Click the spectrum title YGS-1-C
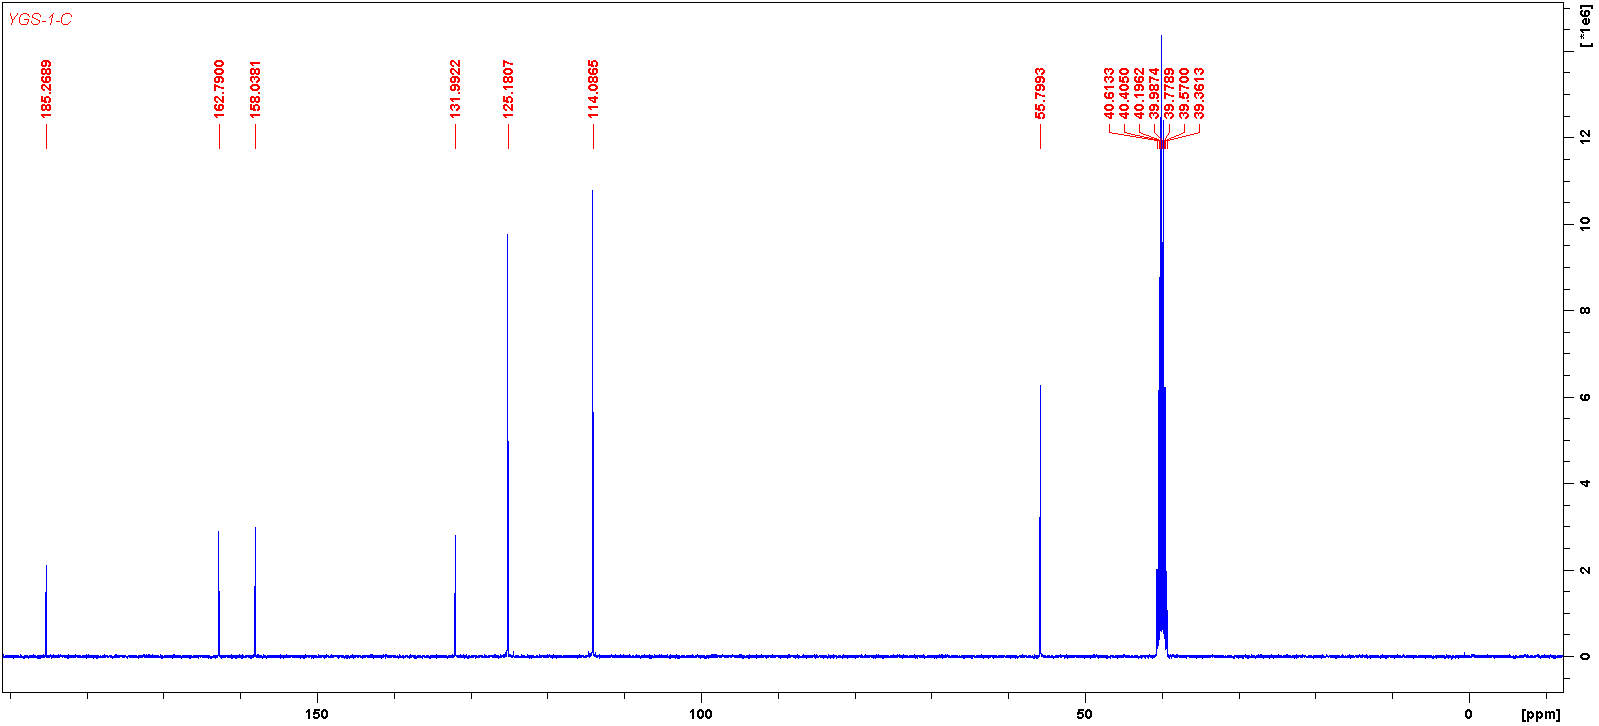 click(40, 20)
